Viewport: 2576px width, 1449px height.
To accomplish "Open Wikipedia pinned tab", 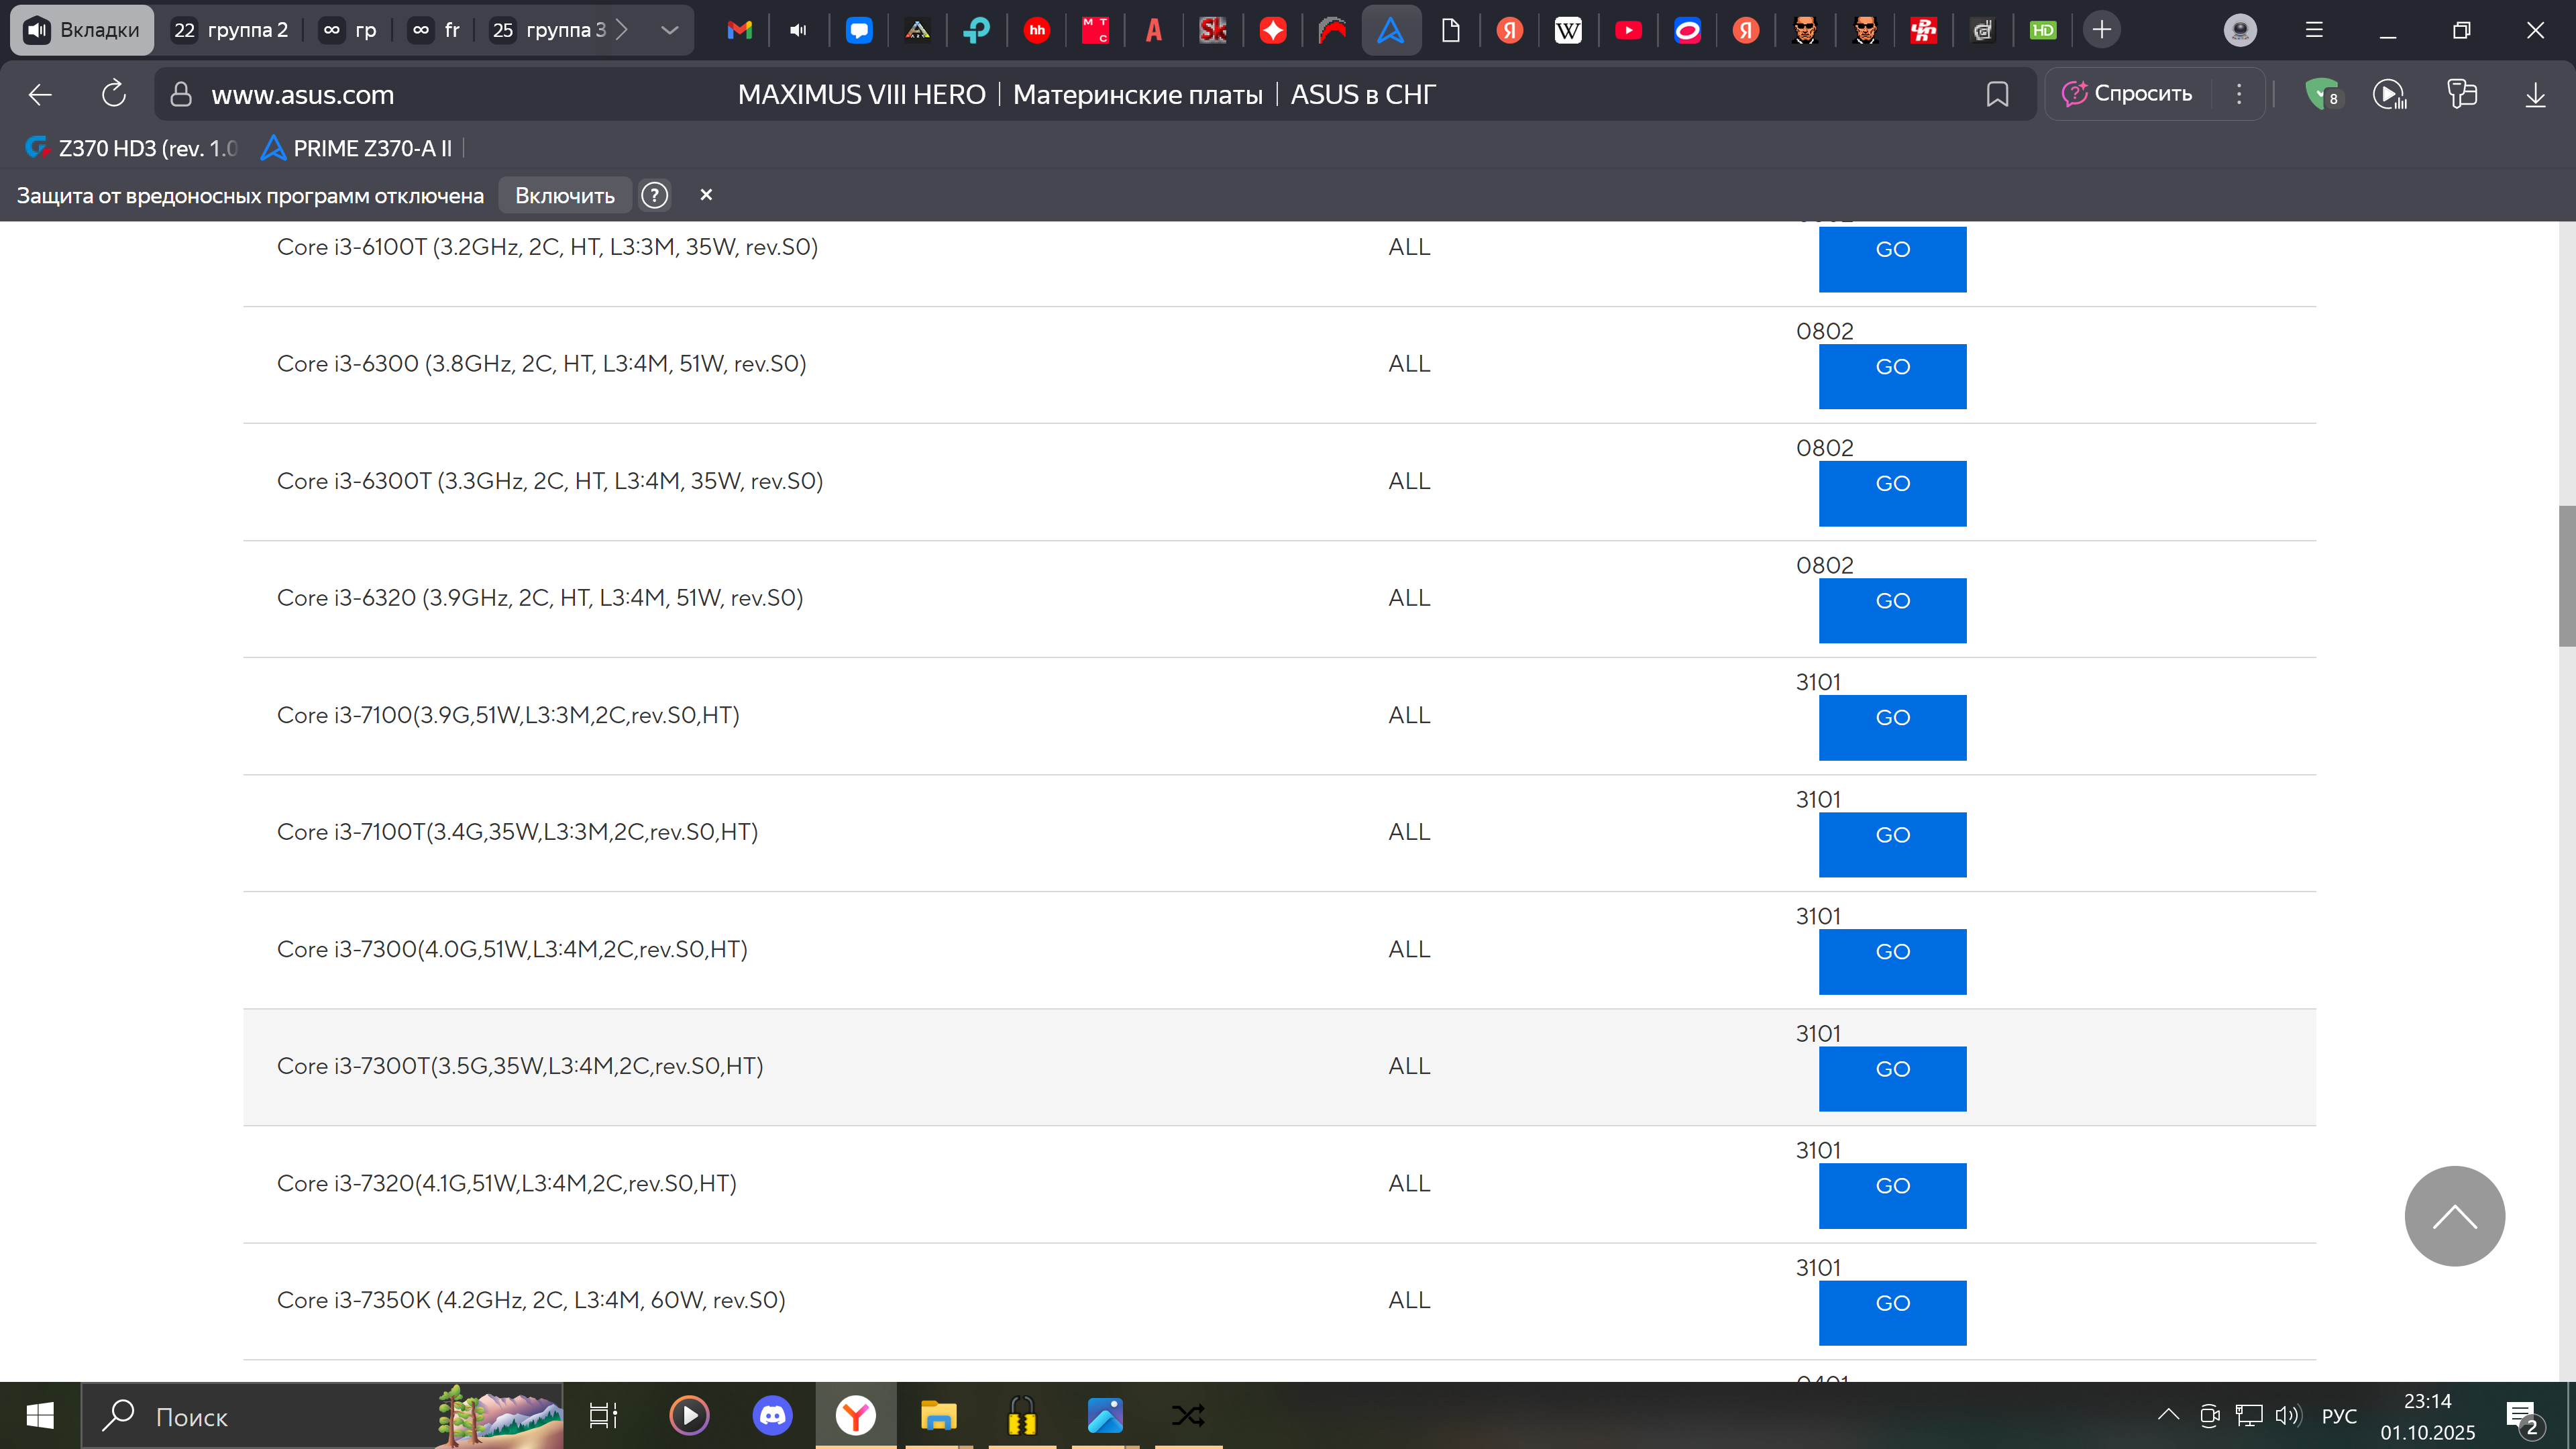I will [1568, 30].
